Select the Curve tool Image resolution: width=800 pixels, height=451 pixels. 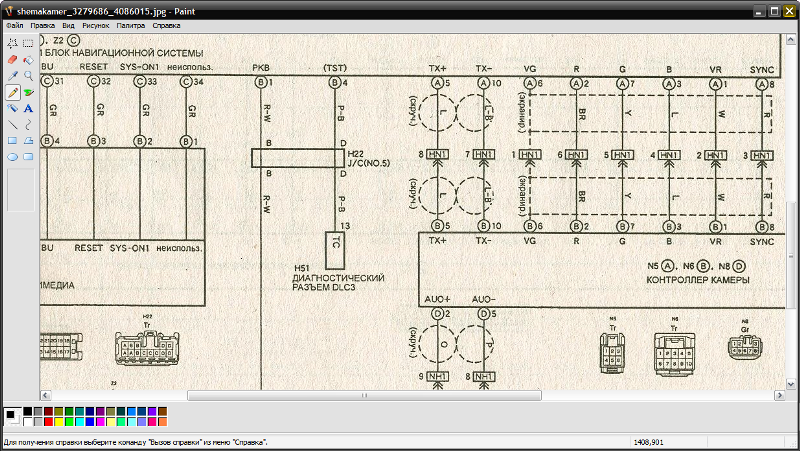tap(28, 124)
